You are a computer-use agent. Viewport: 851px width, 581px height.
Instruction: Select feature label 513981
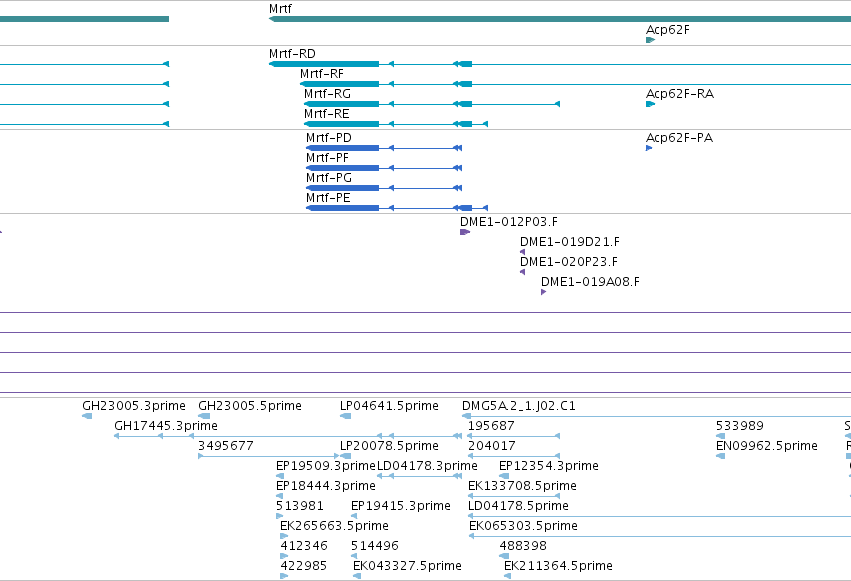click(x=300, y=506)
